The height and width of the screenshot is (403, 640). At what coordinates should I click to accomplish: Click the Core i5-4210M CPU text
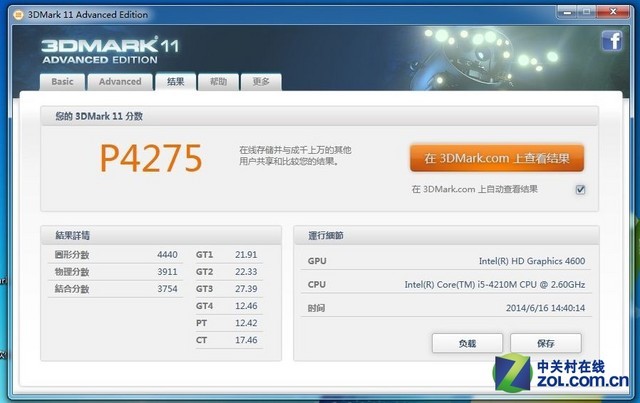click(x=495, y=285)
